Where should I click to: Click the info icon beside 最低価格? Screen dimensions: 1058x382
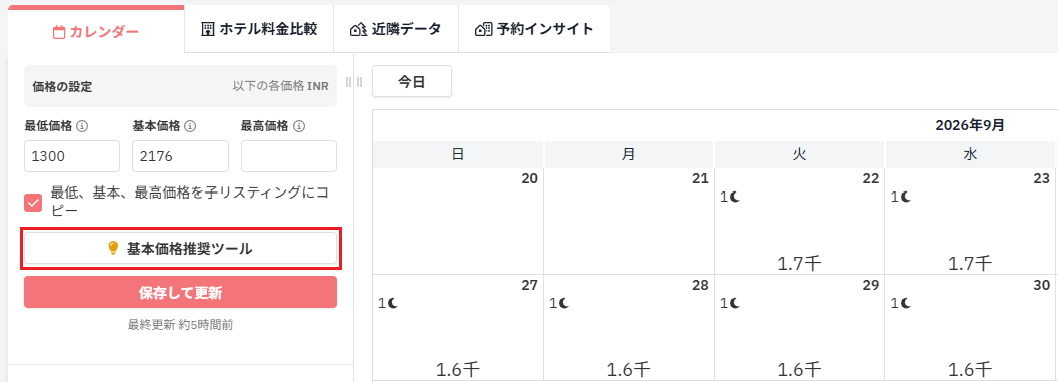(x=82, y=126)
